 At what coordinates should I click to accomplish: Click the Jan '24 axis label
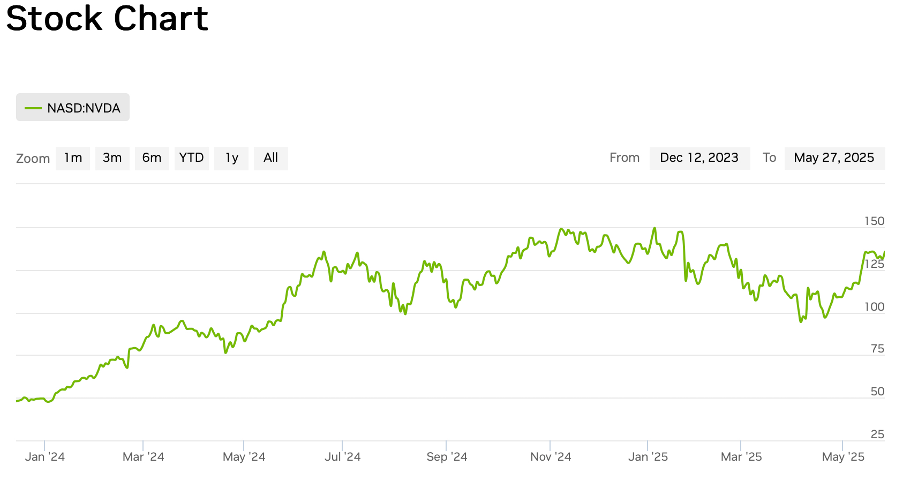click(45, 457)
